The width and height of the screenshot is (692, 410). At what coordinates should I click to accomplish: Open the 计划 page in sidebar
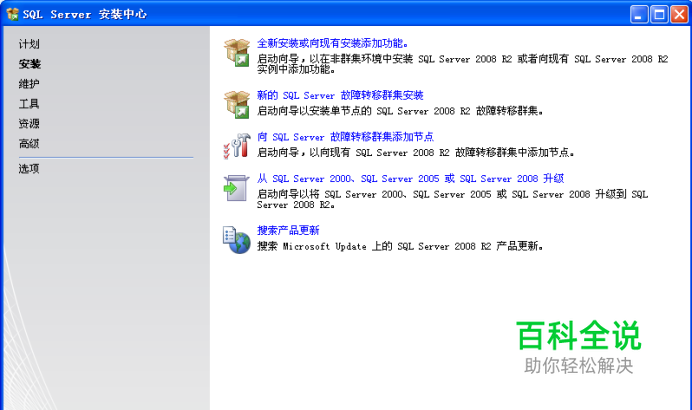tap(29, 44)
